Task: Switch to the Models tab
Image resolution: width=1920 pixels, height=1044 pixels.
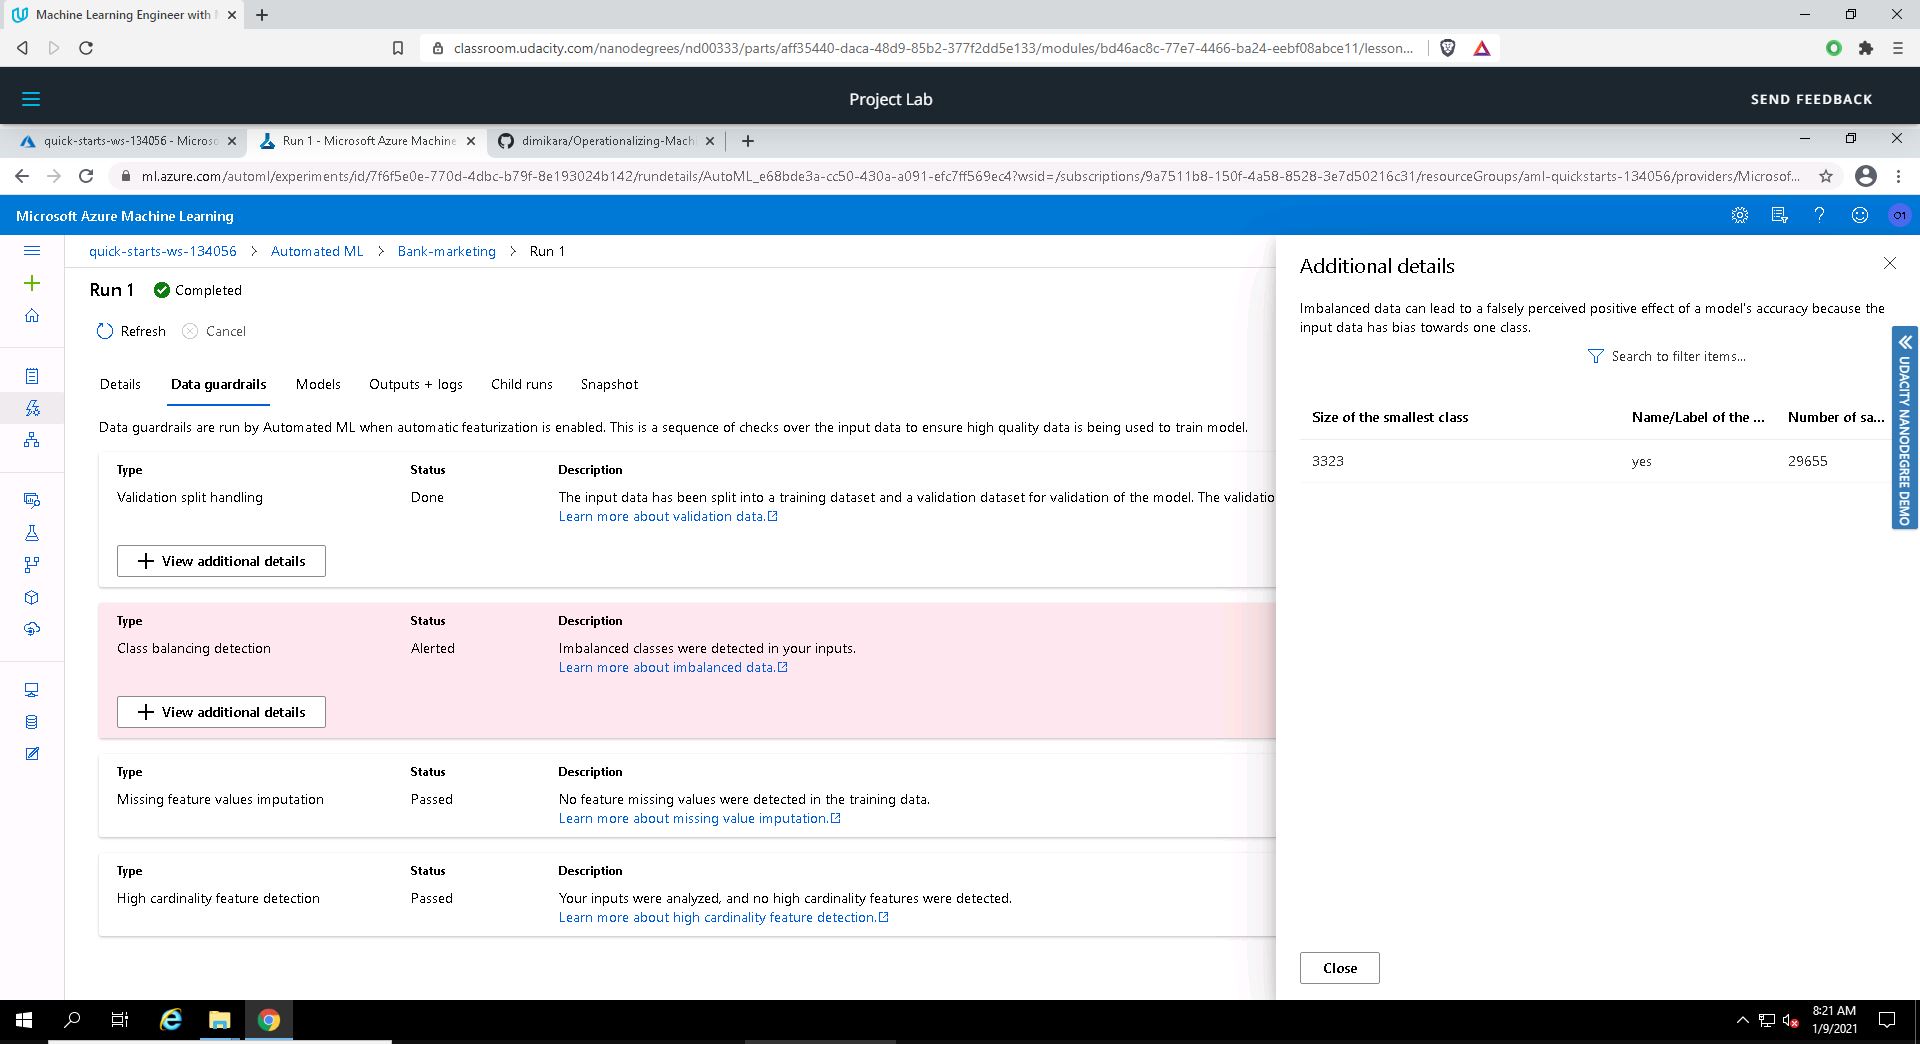Action: point(318,384)
